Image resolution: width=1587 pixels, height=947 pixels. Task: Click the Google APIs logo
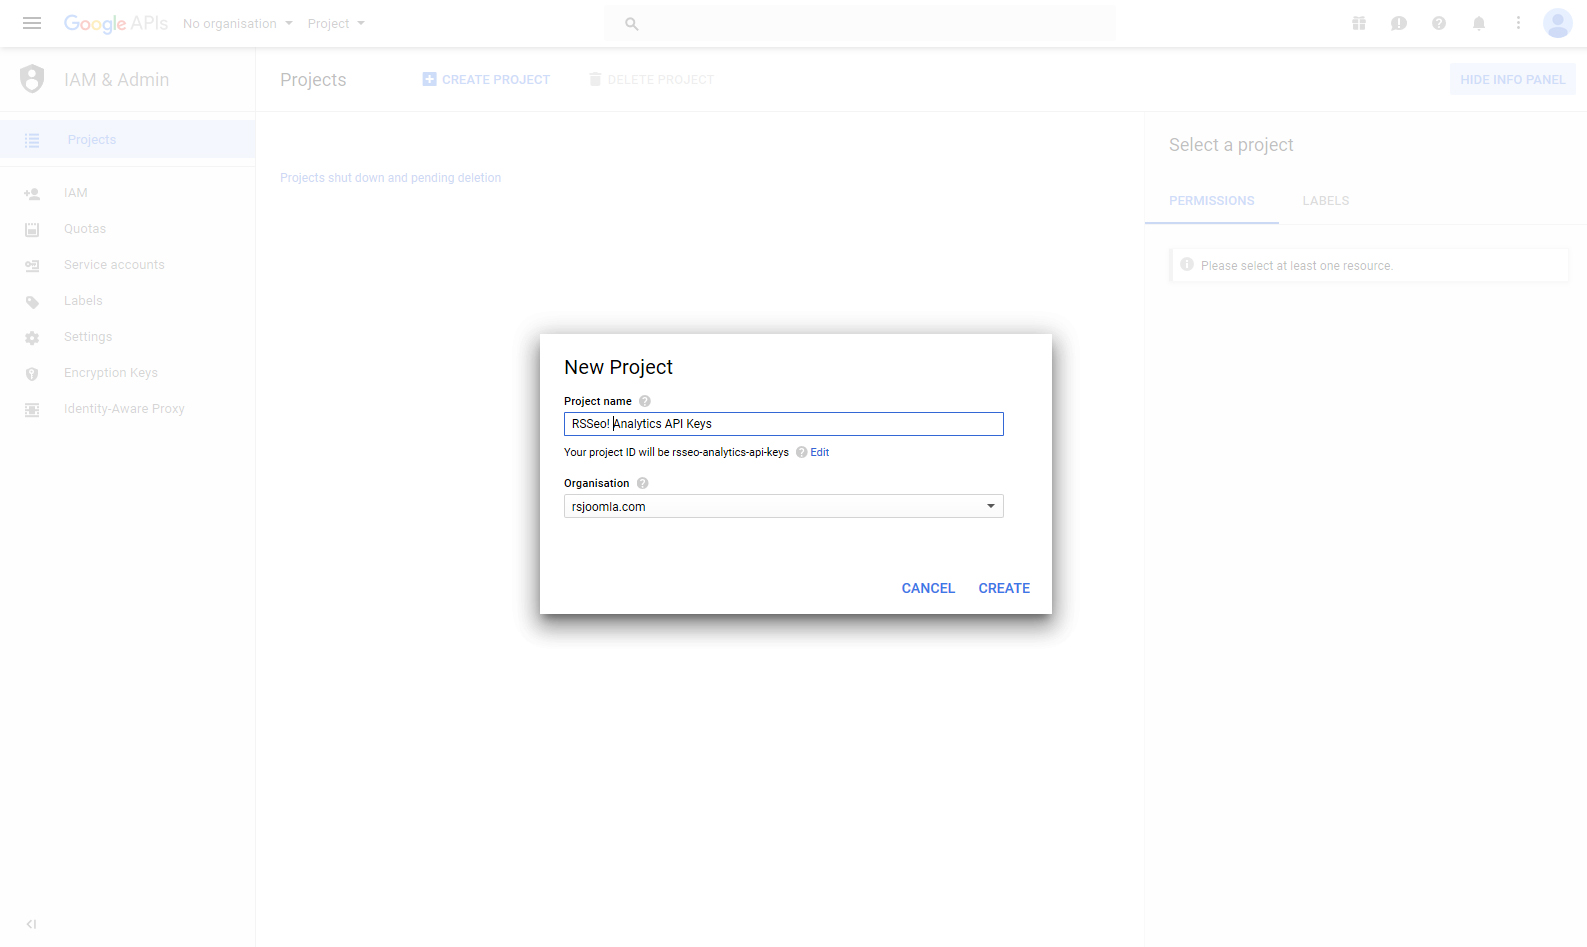pyautogui.click(x=116, y=23)
